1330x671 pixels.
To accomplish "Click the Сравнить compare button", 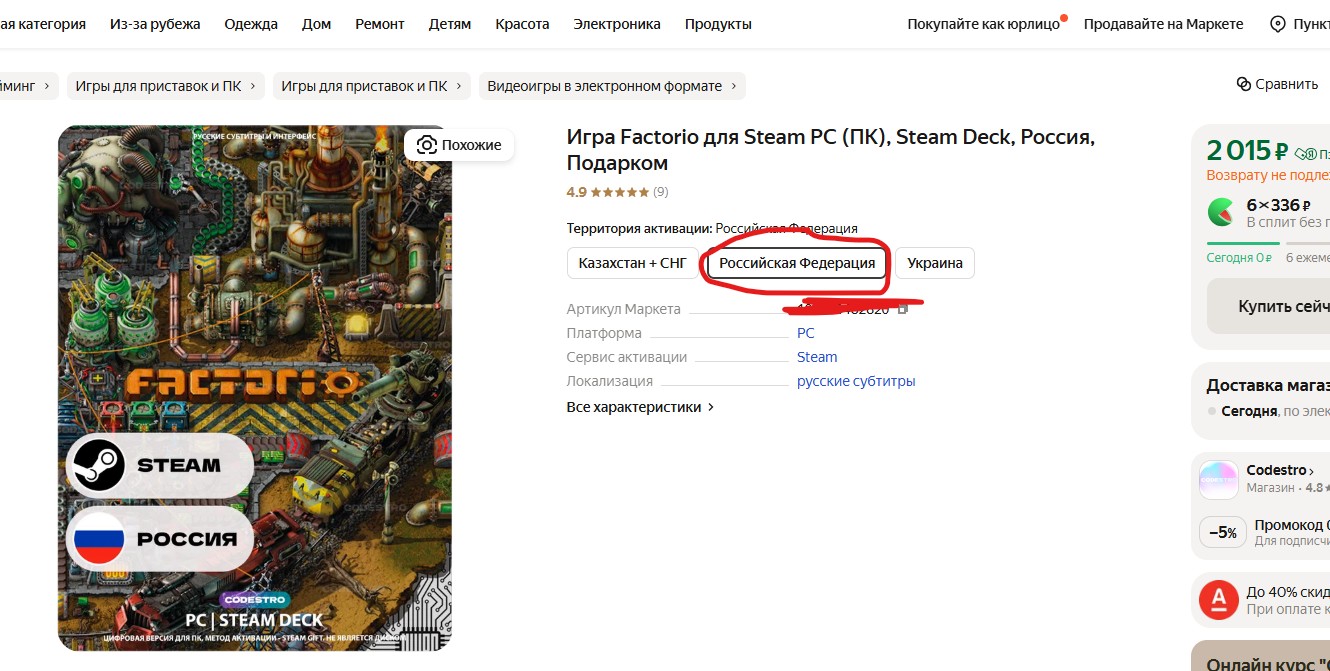I will click(x=1277, y=84).
